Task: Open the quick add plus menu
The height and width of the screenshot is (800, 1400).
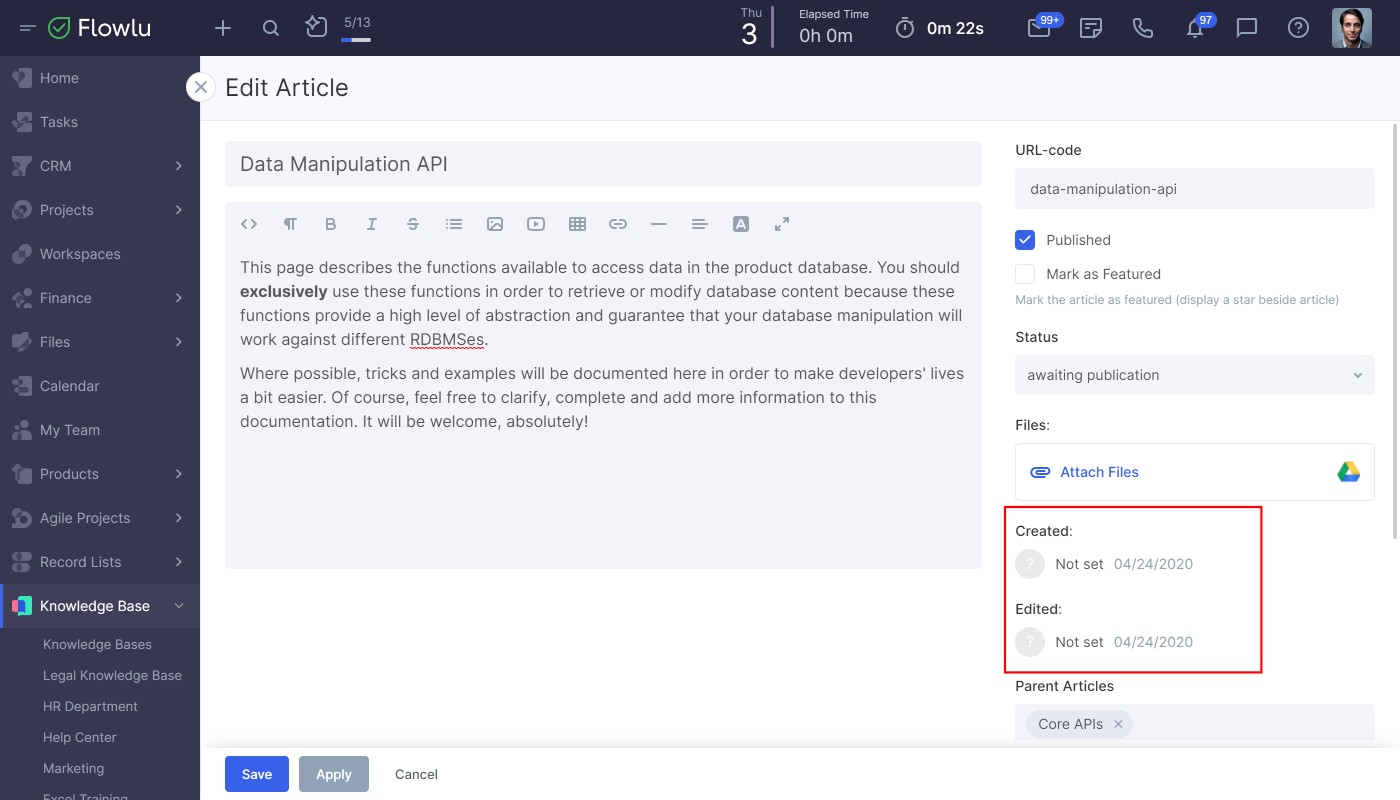Action: click(x=223, y=28)
